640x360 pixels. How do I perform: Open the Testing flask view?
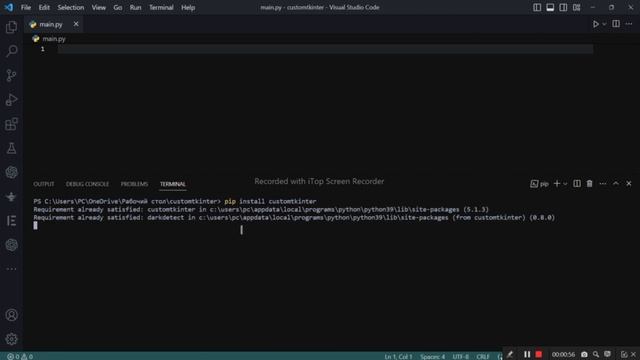click(x=11, y=148)
